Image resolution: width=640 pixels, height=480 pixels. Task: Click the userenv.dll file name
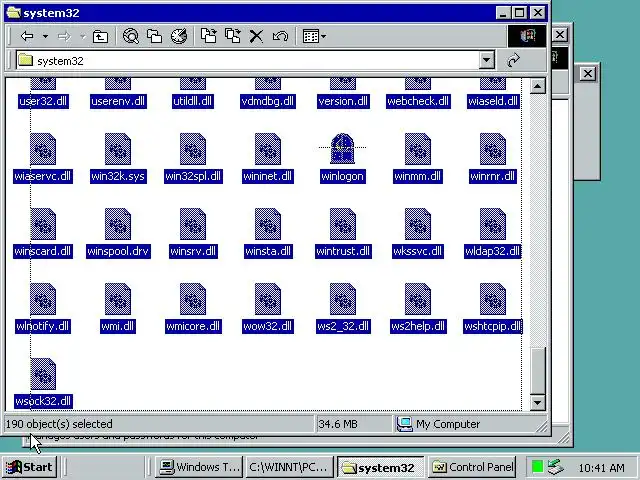pos(118,101)
